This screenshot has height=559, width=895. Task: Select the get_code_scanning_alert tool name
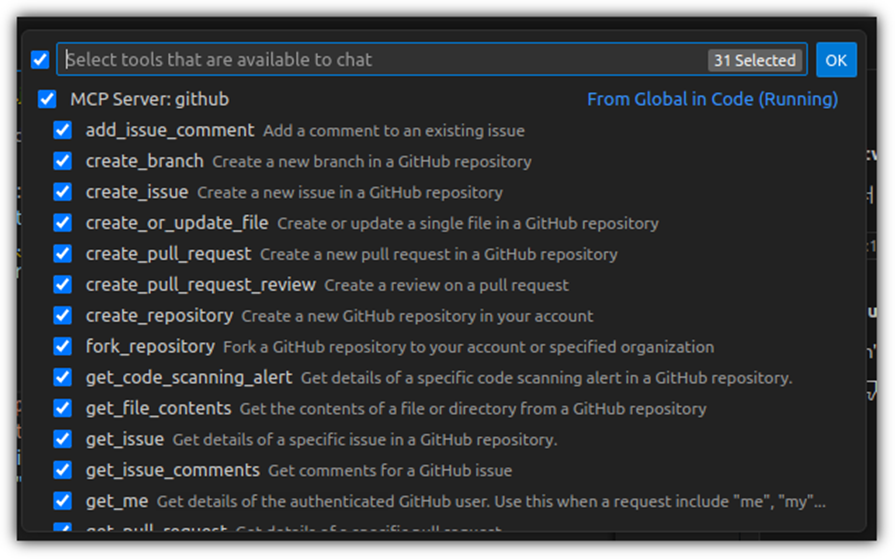pos(189,377)
